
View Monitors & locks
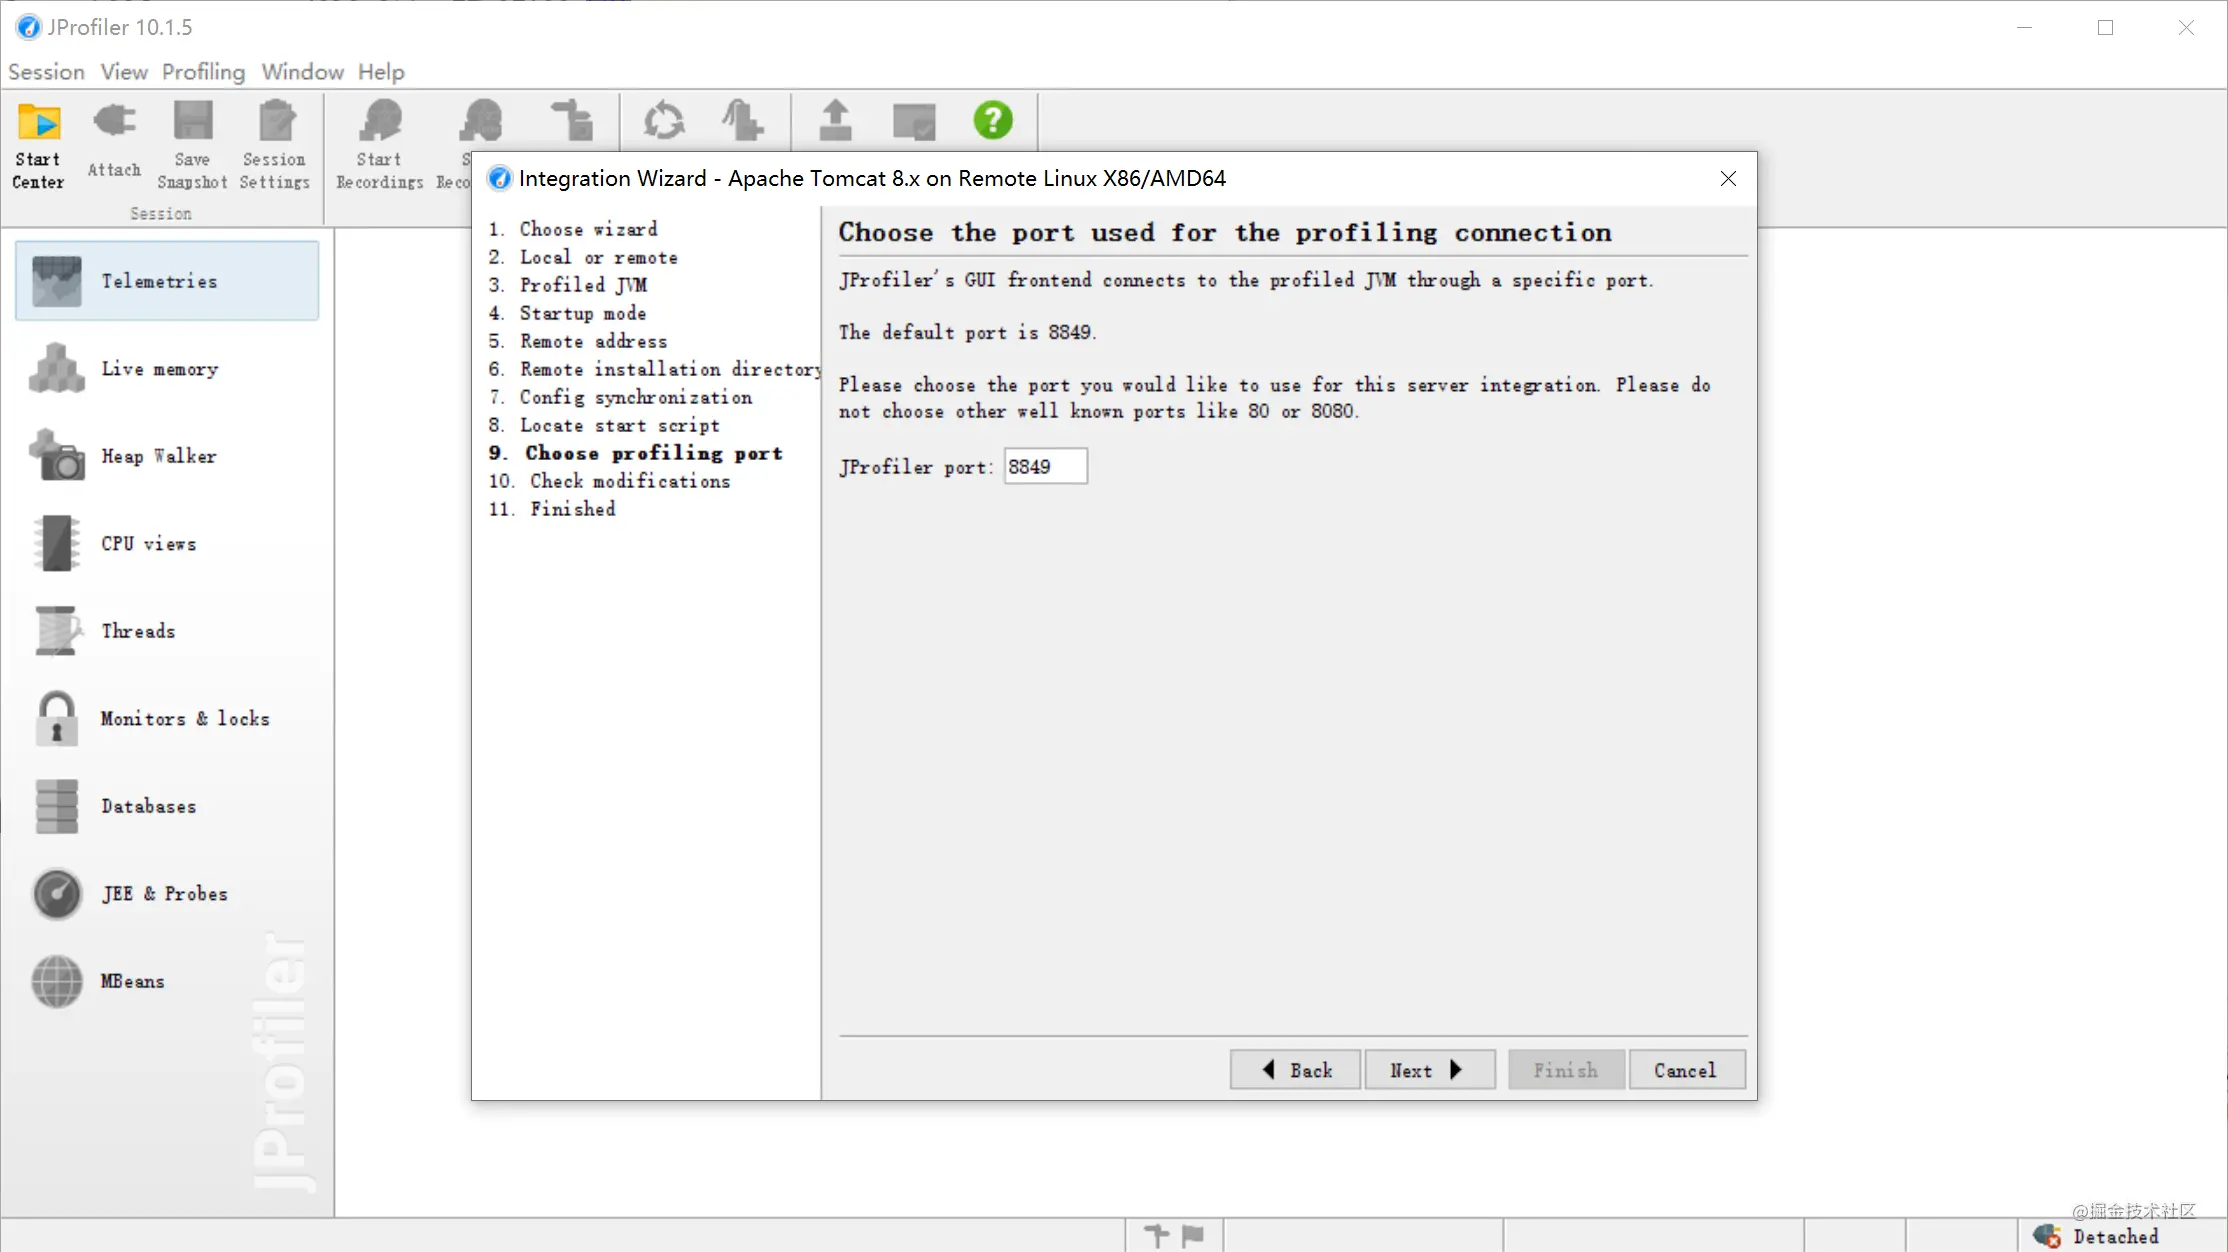[185, 718]
